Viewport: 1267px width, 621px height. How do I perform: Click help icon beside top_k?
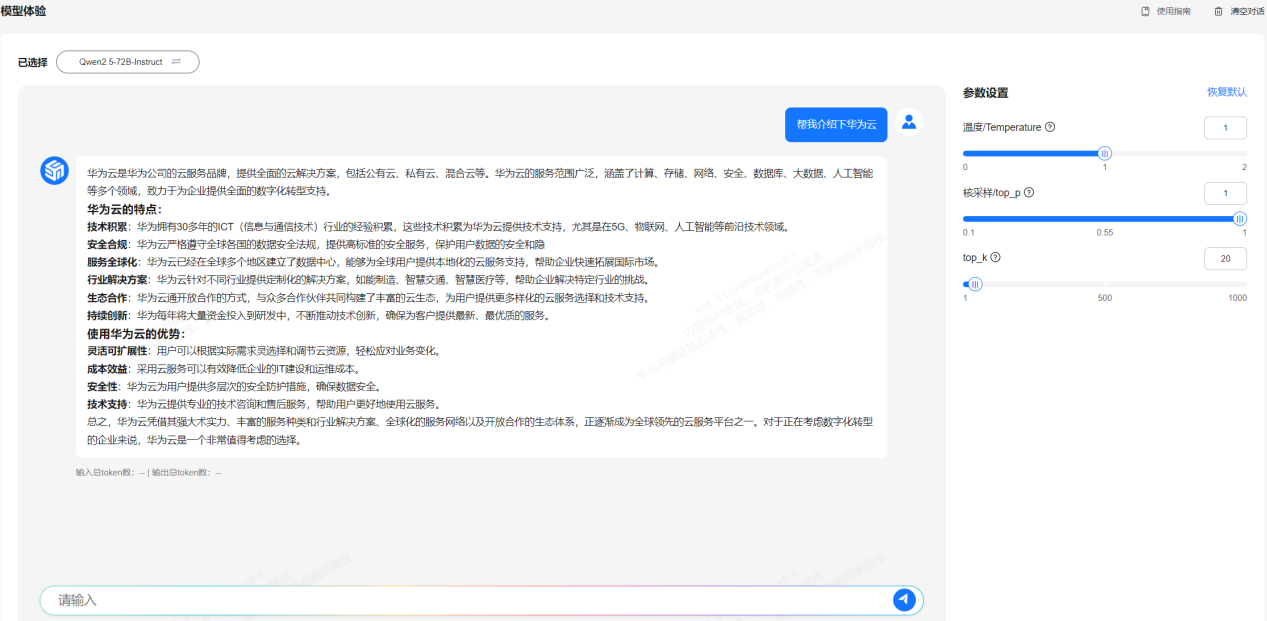click(x=995, y=257)
